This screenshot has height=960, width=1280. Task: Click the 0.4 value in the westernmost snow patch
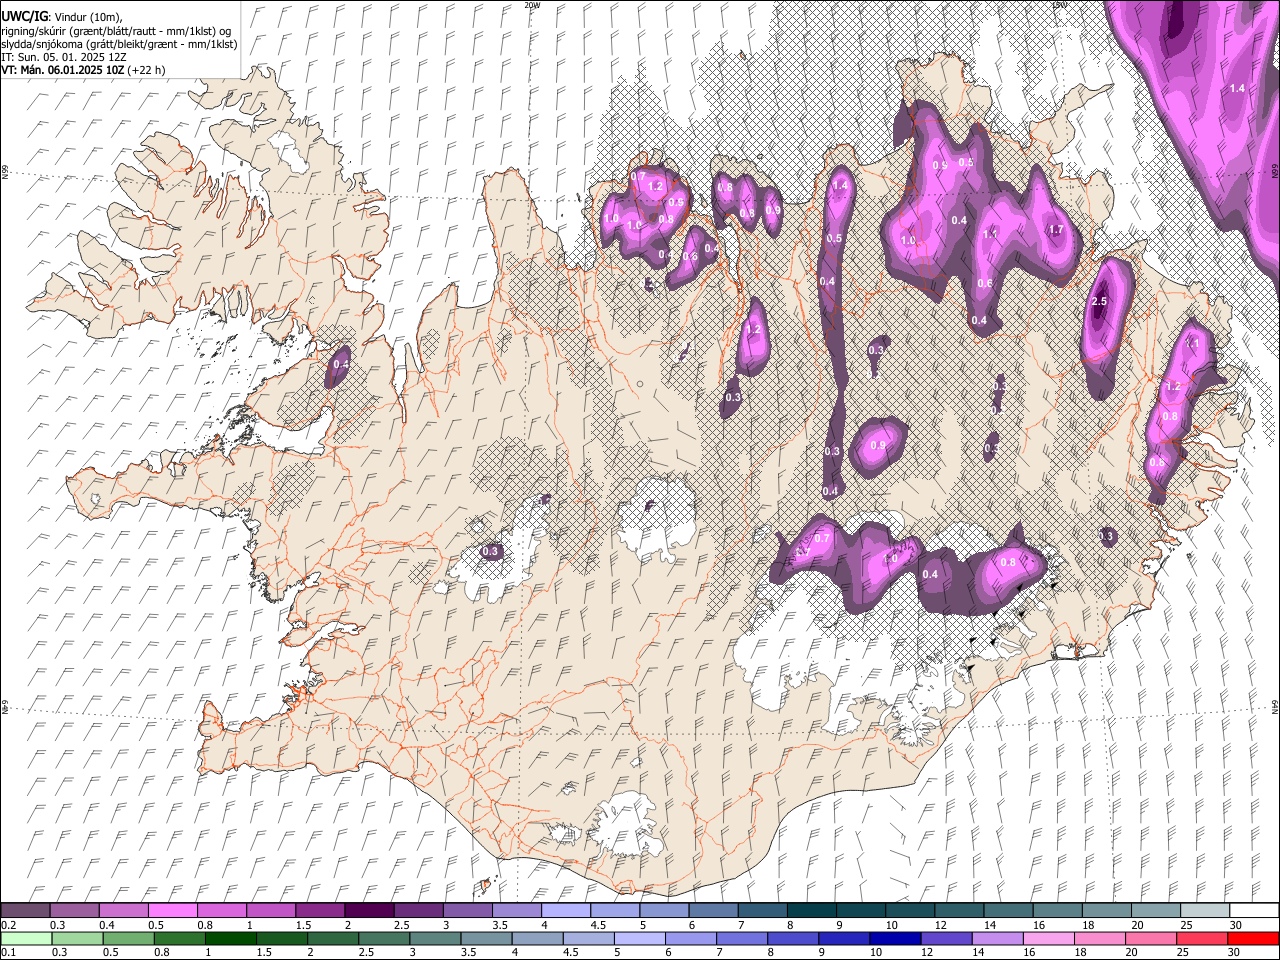click(x=341, y=364)
